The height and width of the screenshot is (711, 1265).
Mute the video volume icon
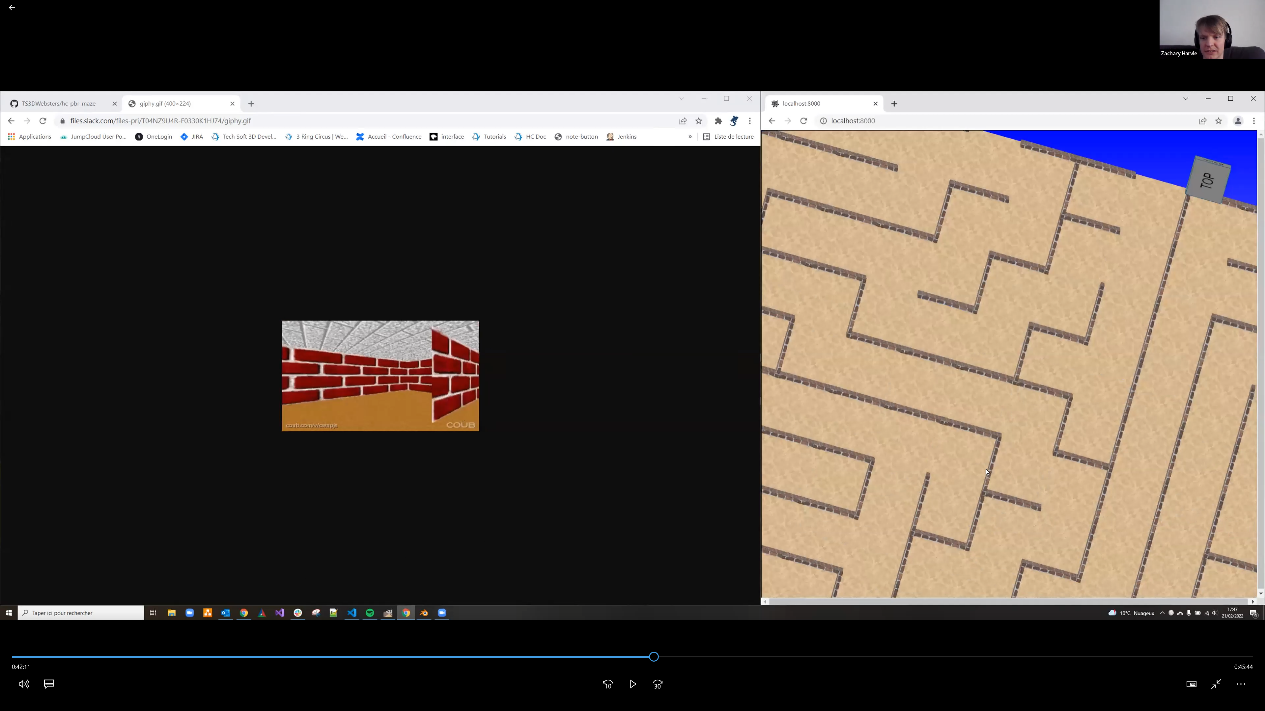pyautogui.click(x=24, y=684)
